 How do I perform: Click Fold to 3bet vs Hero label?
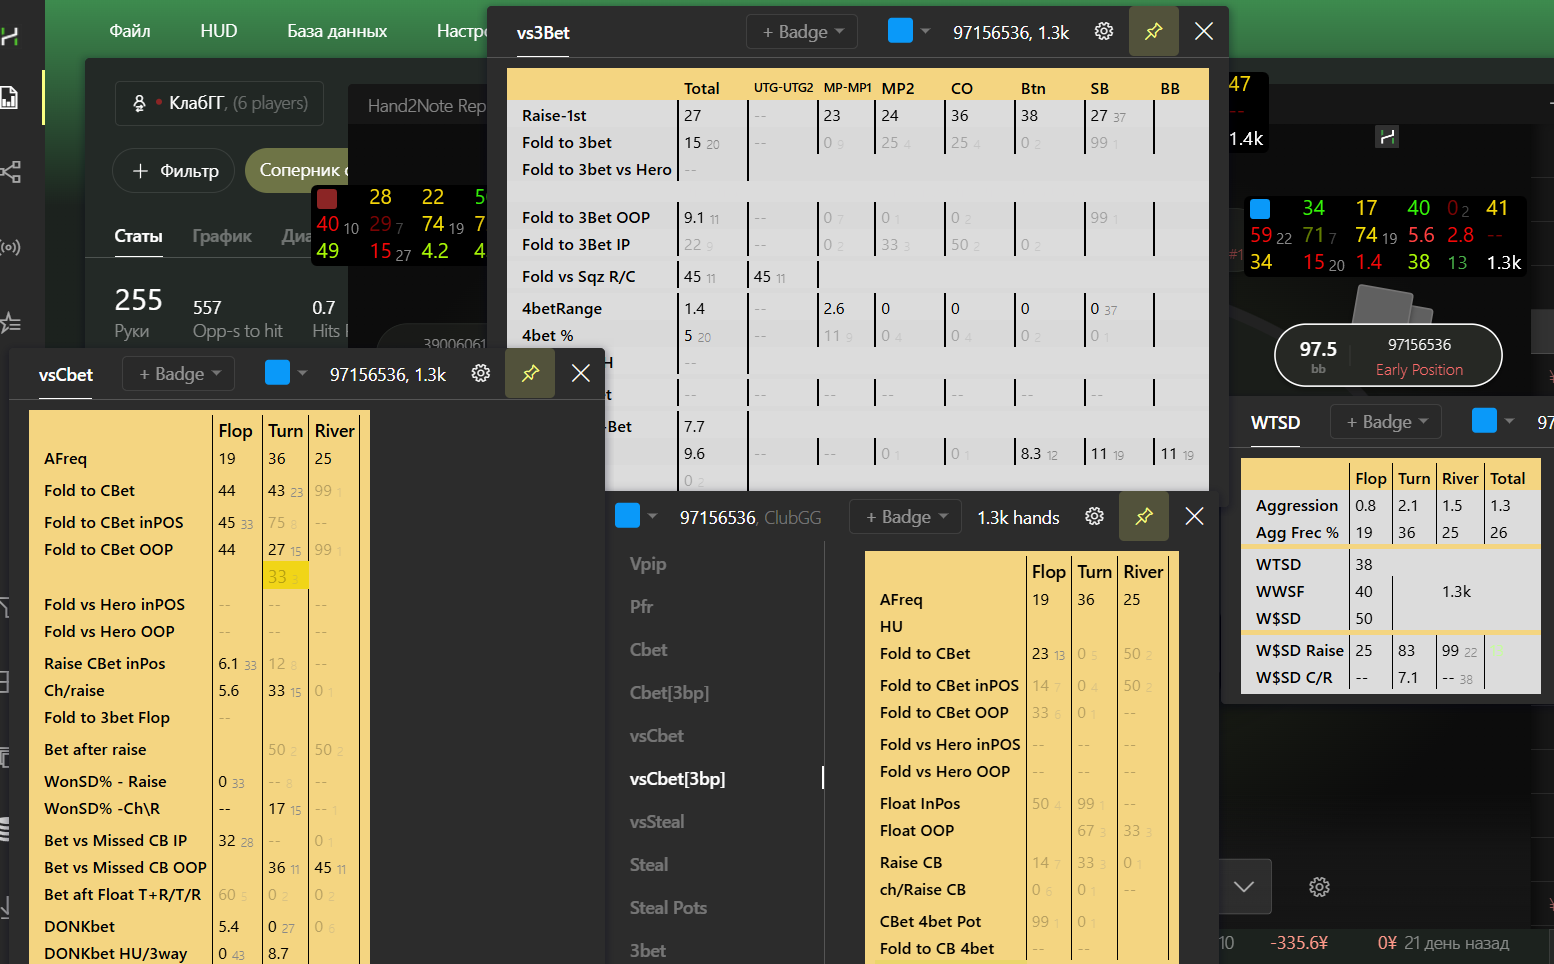coord(597,170)
